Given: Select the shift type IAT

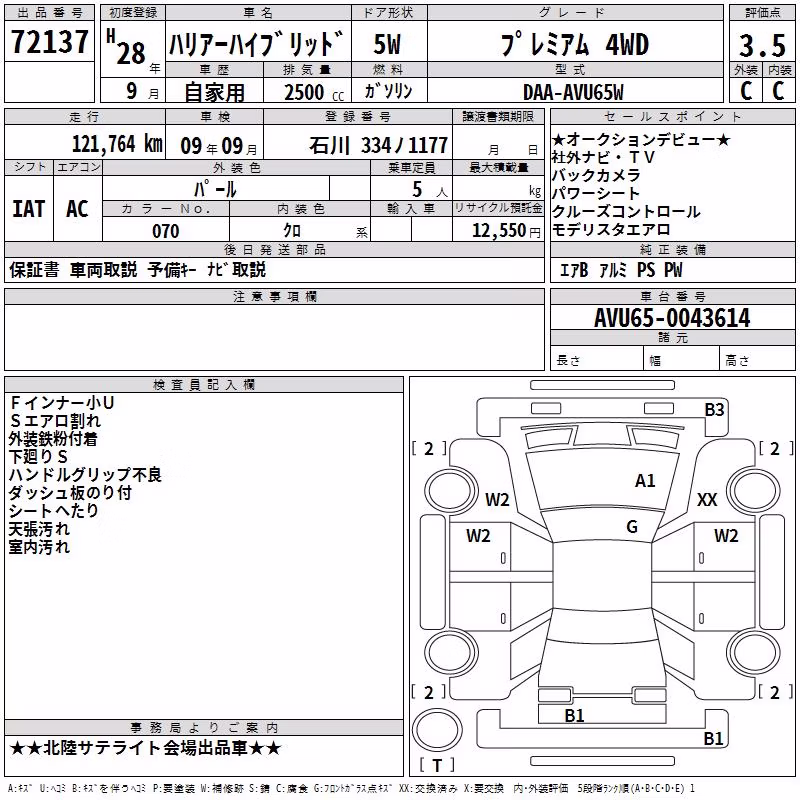Looking at the screenshot, I should [x=29, y=209].
